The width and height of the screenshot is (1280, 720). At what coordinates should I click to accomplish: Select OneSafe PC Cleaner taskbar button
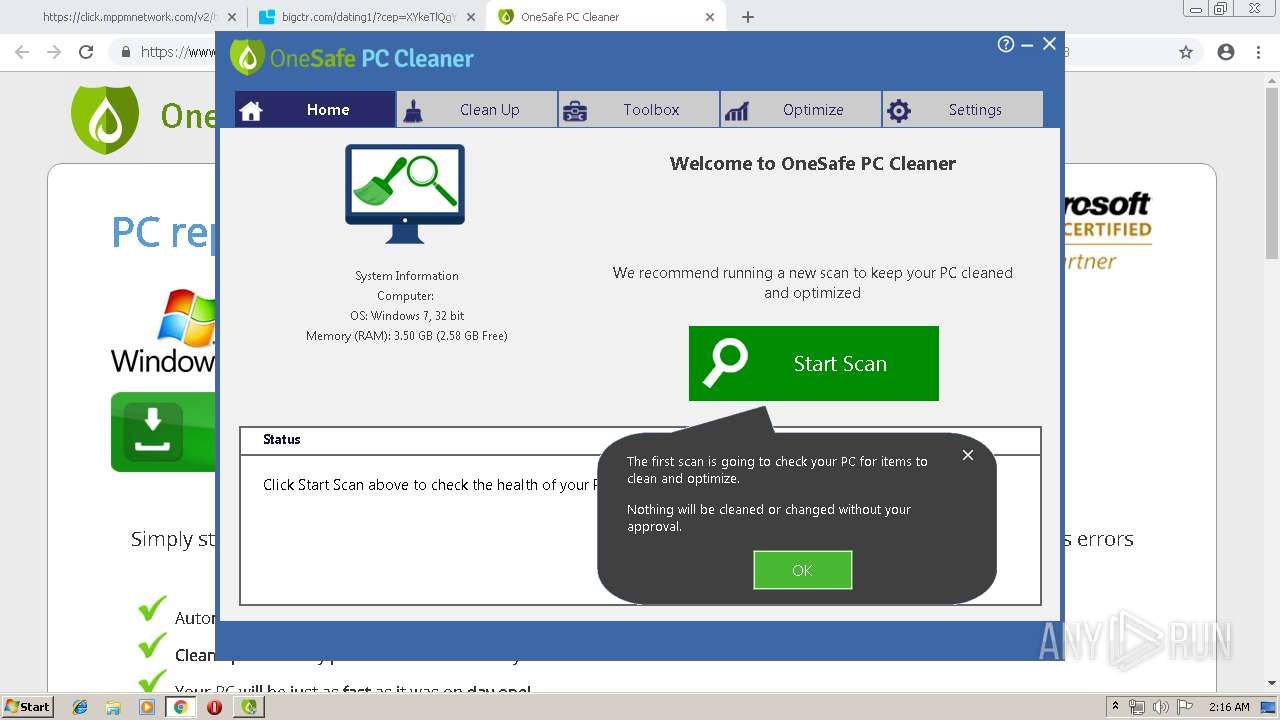tap(249, 707)
